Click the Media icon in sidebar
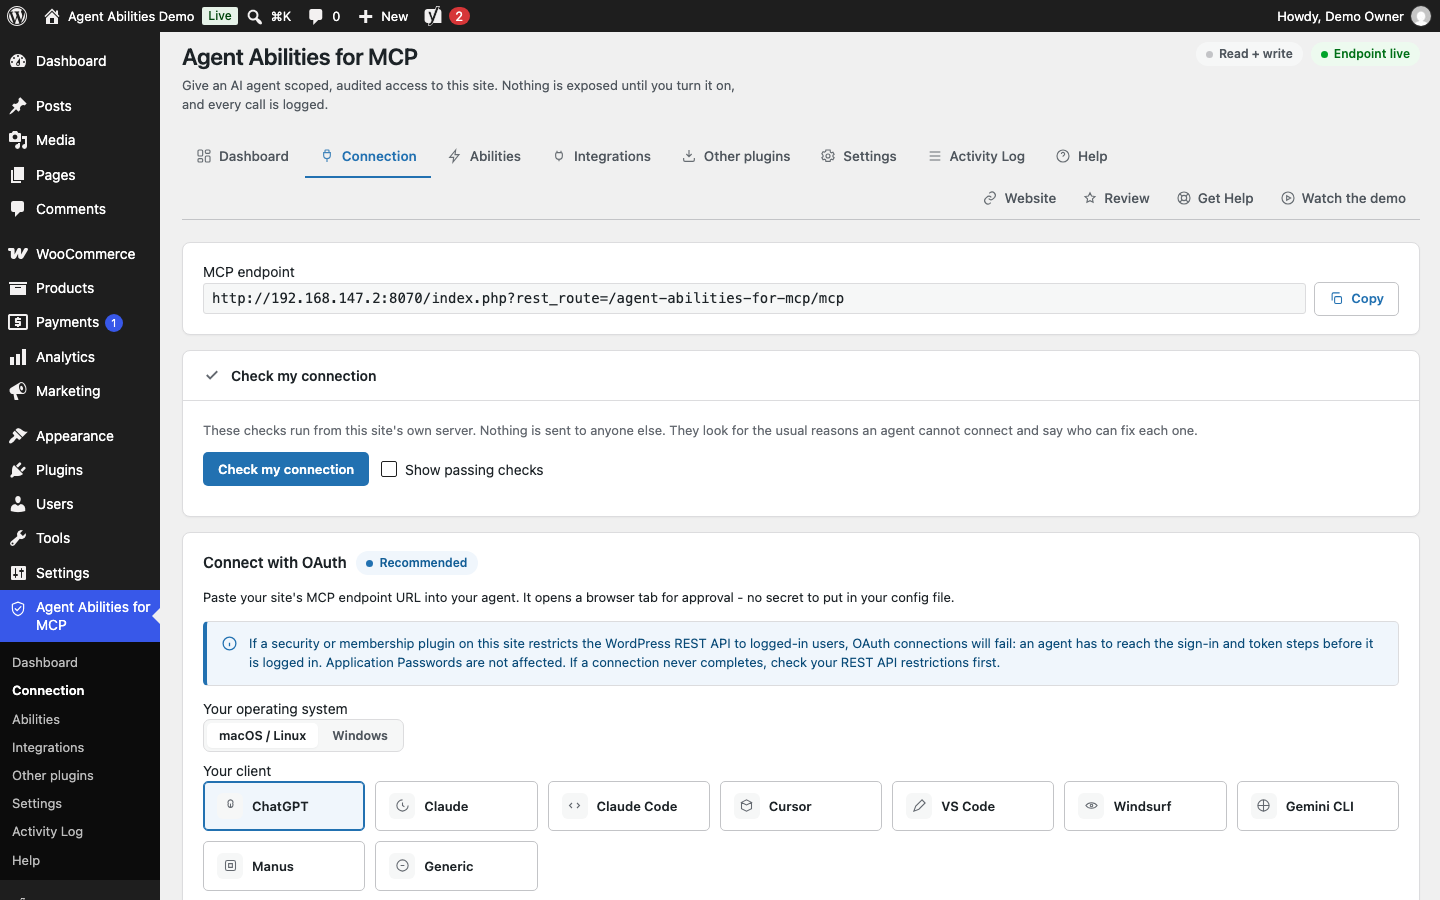 (18, 140)
